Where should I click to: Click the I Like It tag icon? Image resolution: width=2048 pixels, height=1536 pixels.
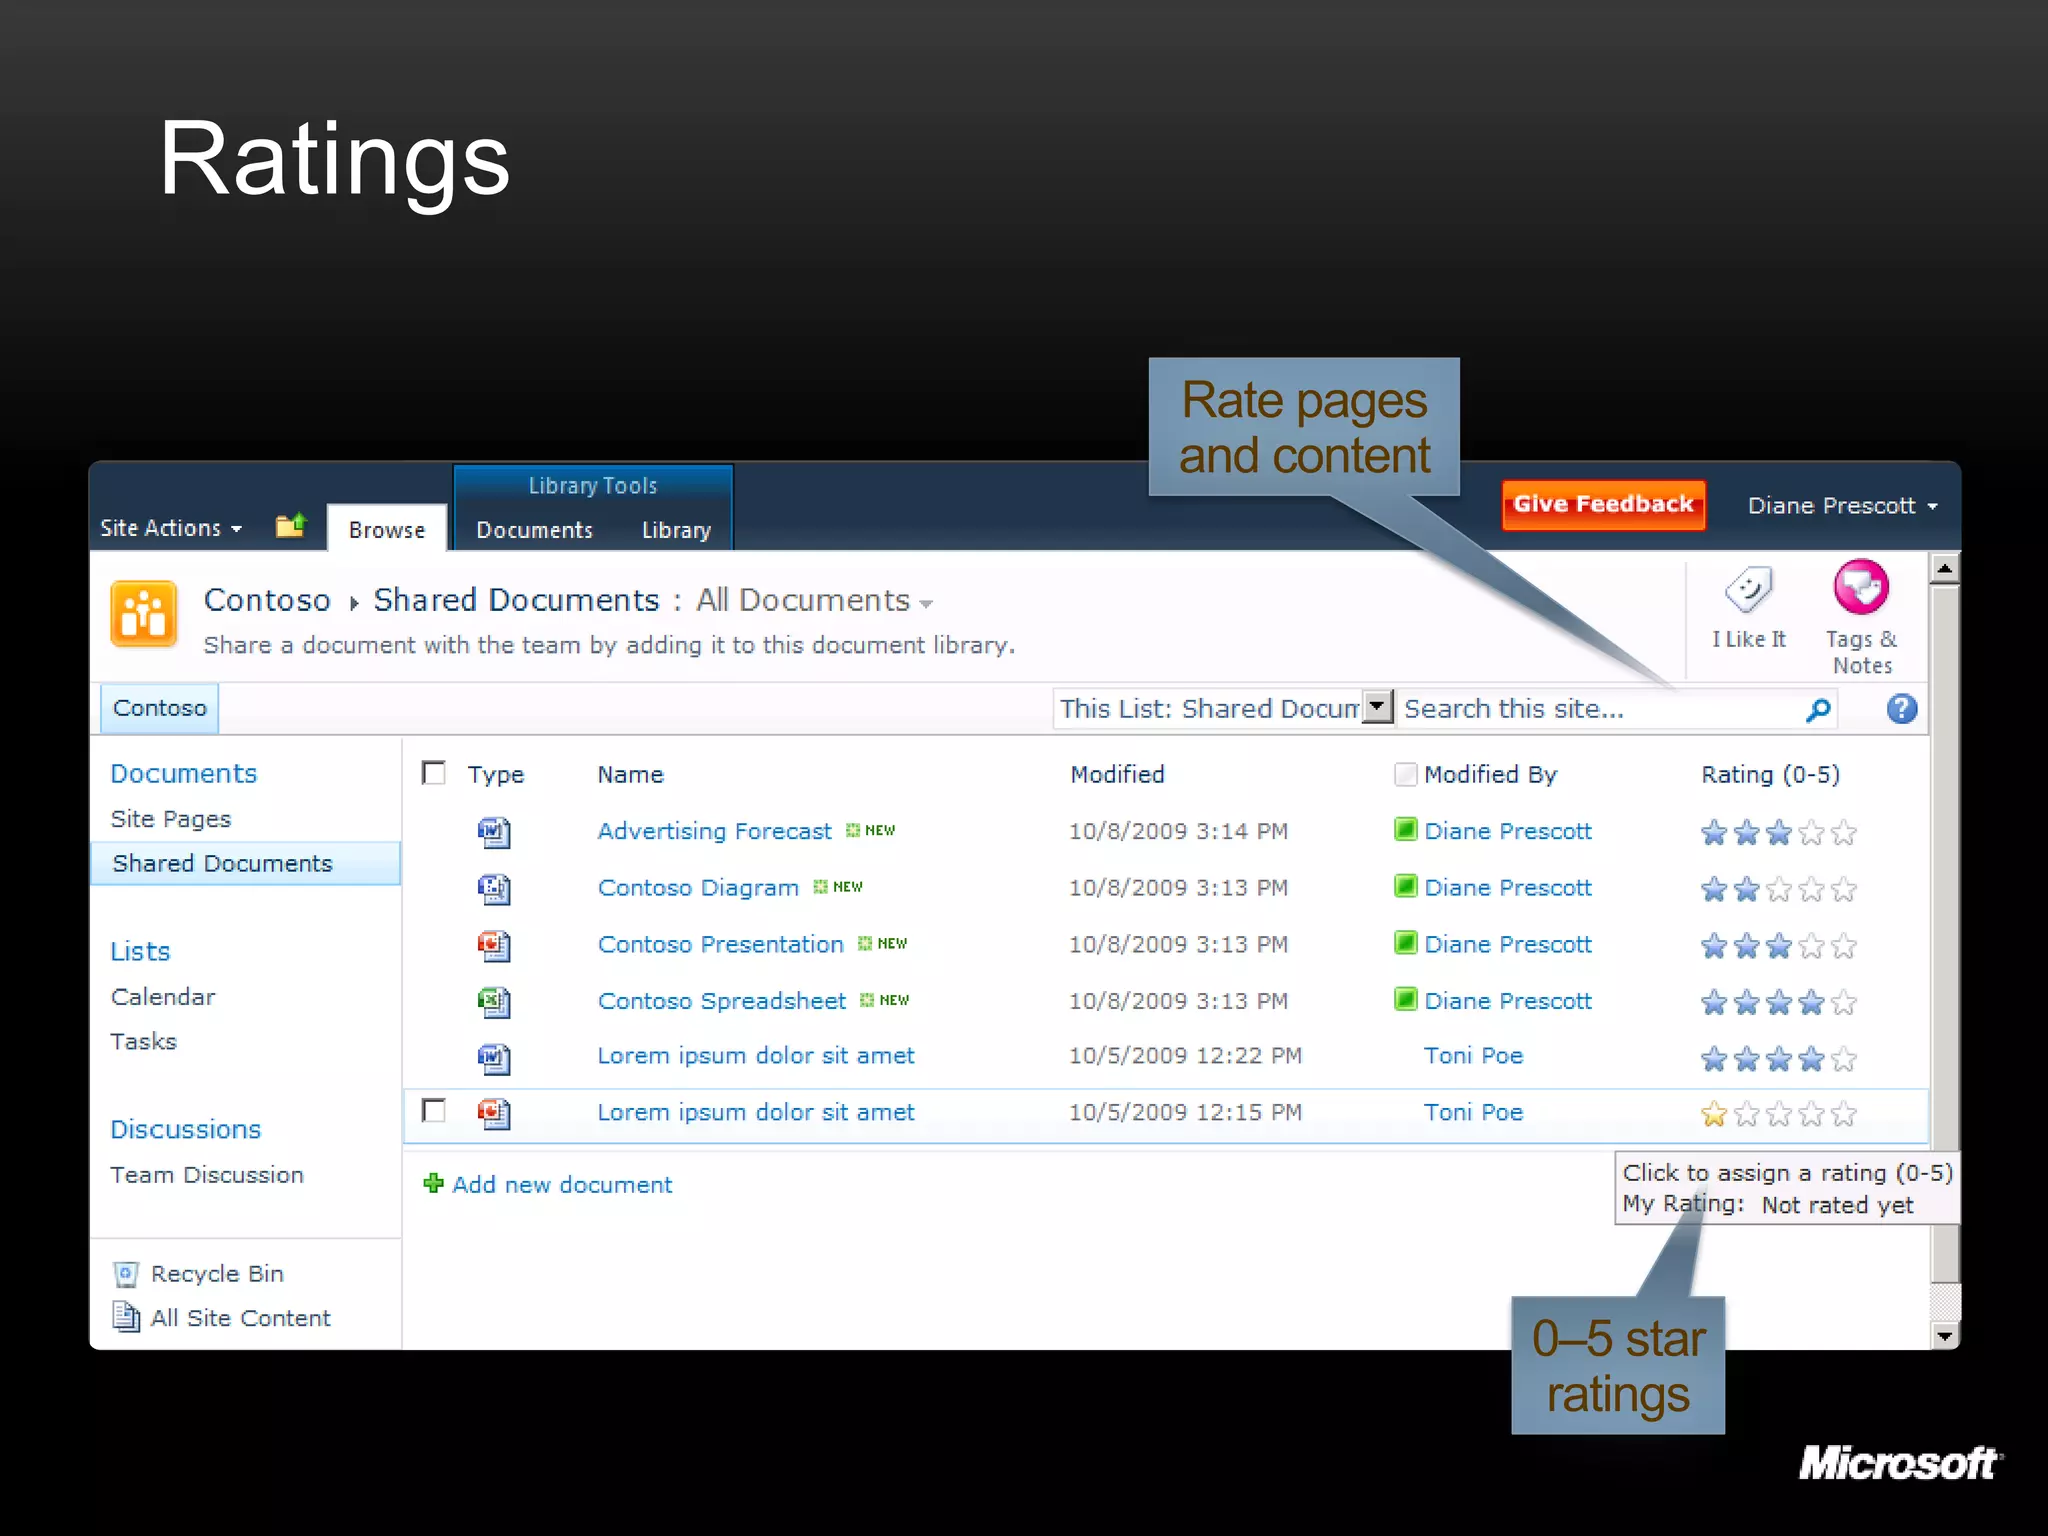click(x=1749, y=590)
